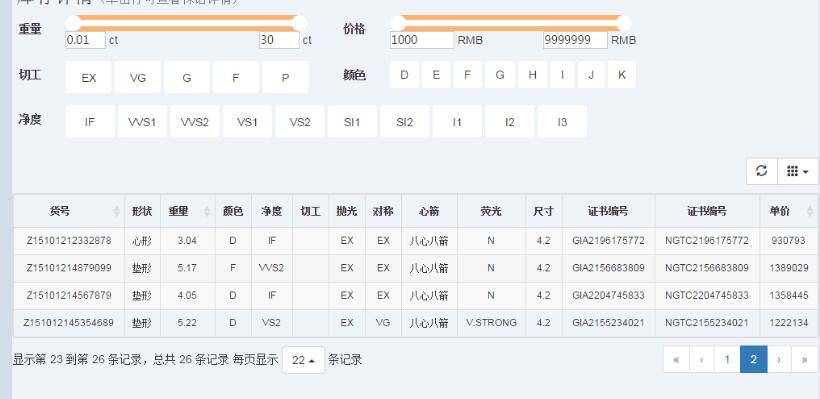Click weight slider maximum handle
Image resolution: width=820 pixels, height=399 pixels.
300,23
